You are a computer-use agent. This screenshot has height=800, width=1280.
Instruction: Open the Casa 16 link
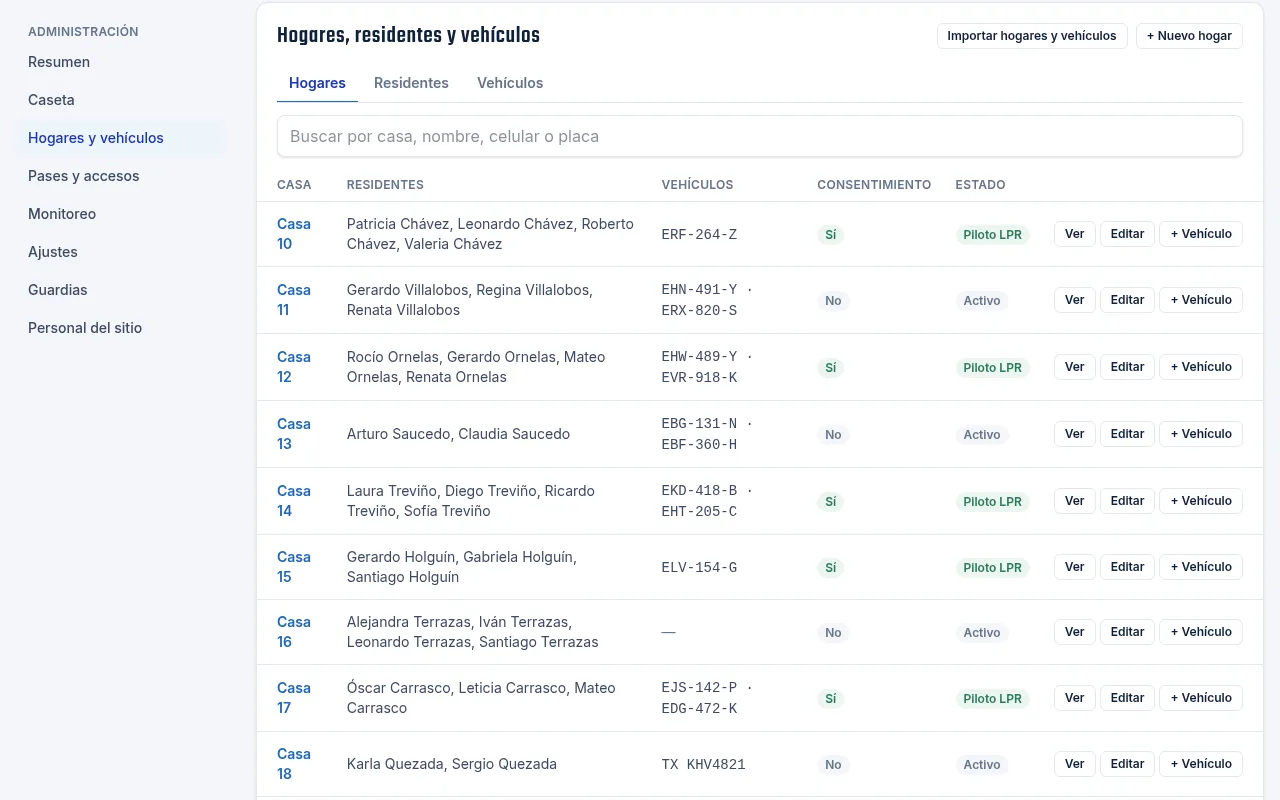coord(294,632)
